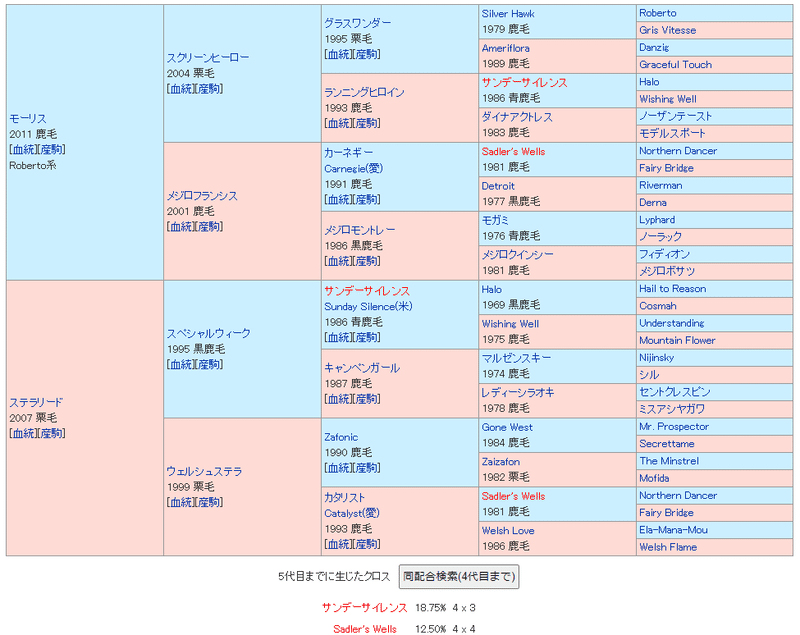
Task: Open メジロモントレー horse page
Action: [x=360, y=230]
